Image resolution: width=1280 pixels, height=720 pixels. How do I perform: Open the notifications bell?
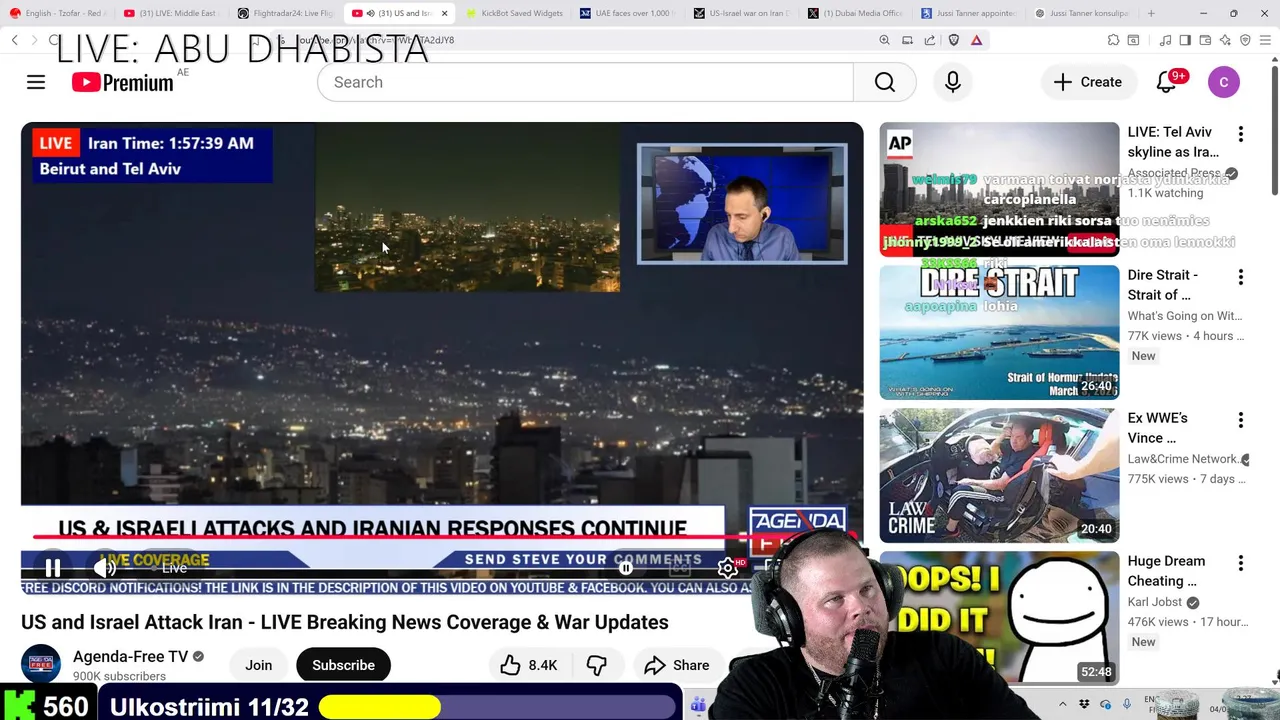pos(1166,82)
